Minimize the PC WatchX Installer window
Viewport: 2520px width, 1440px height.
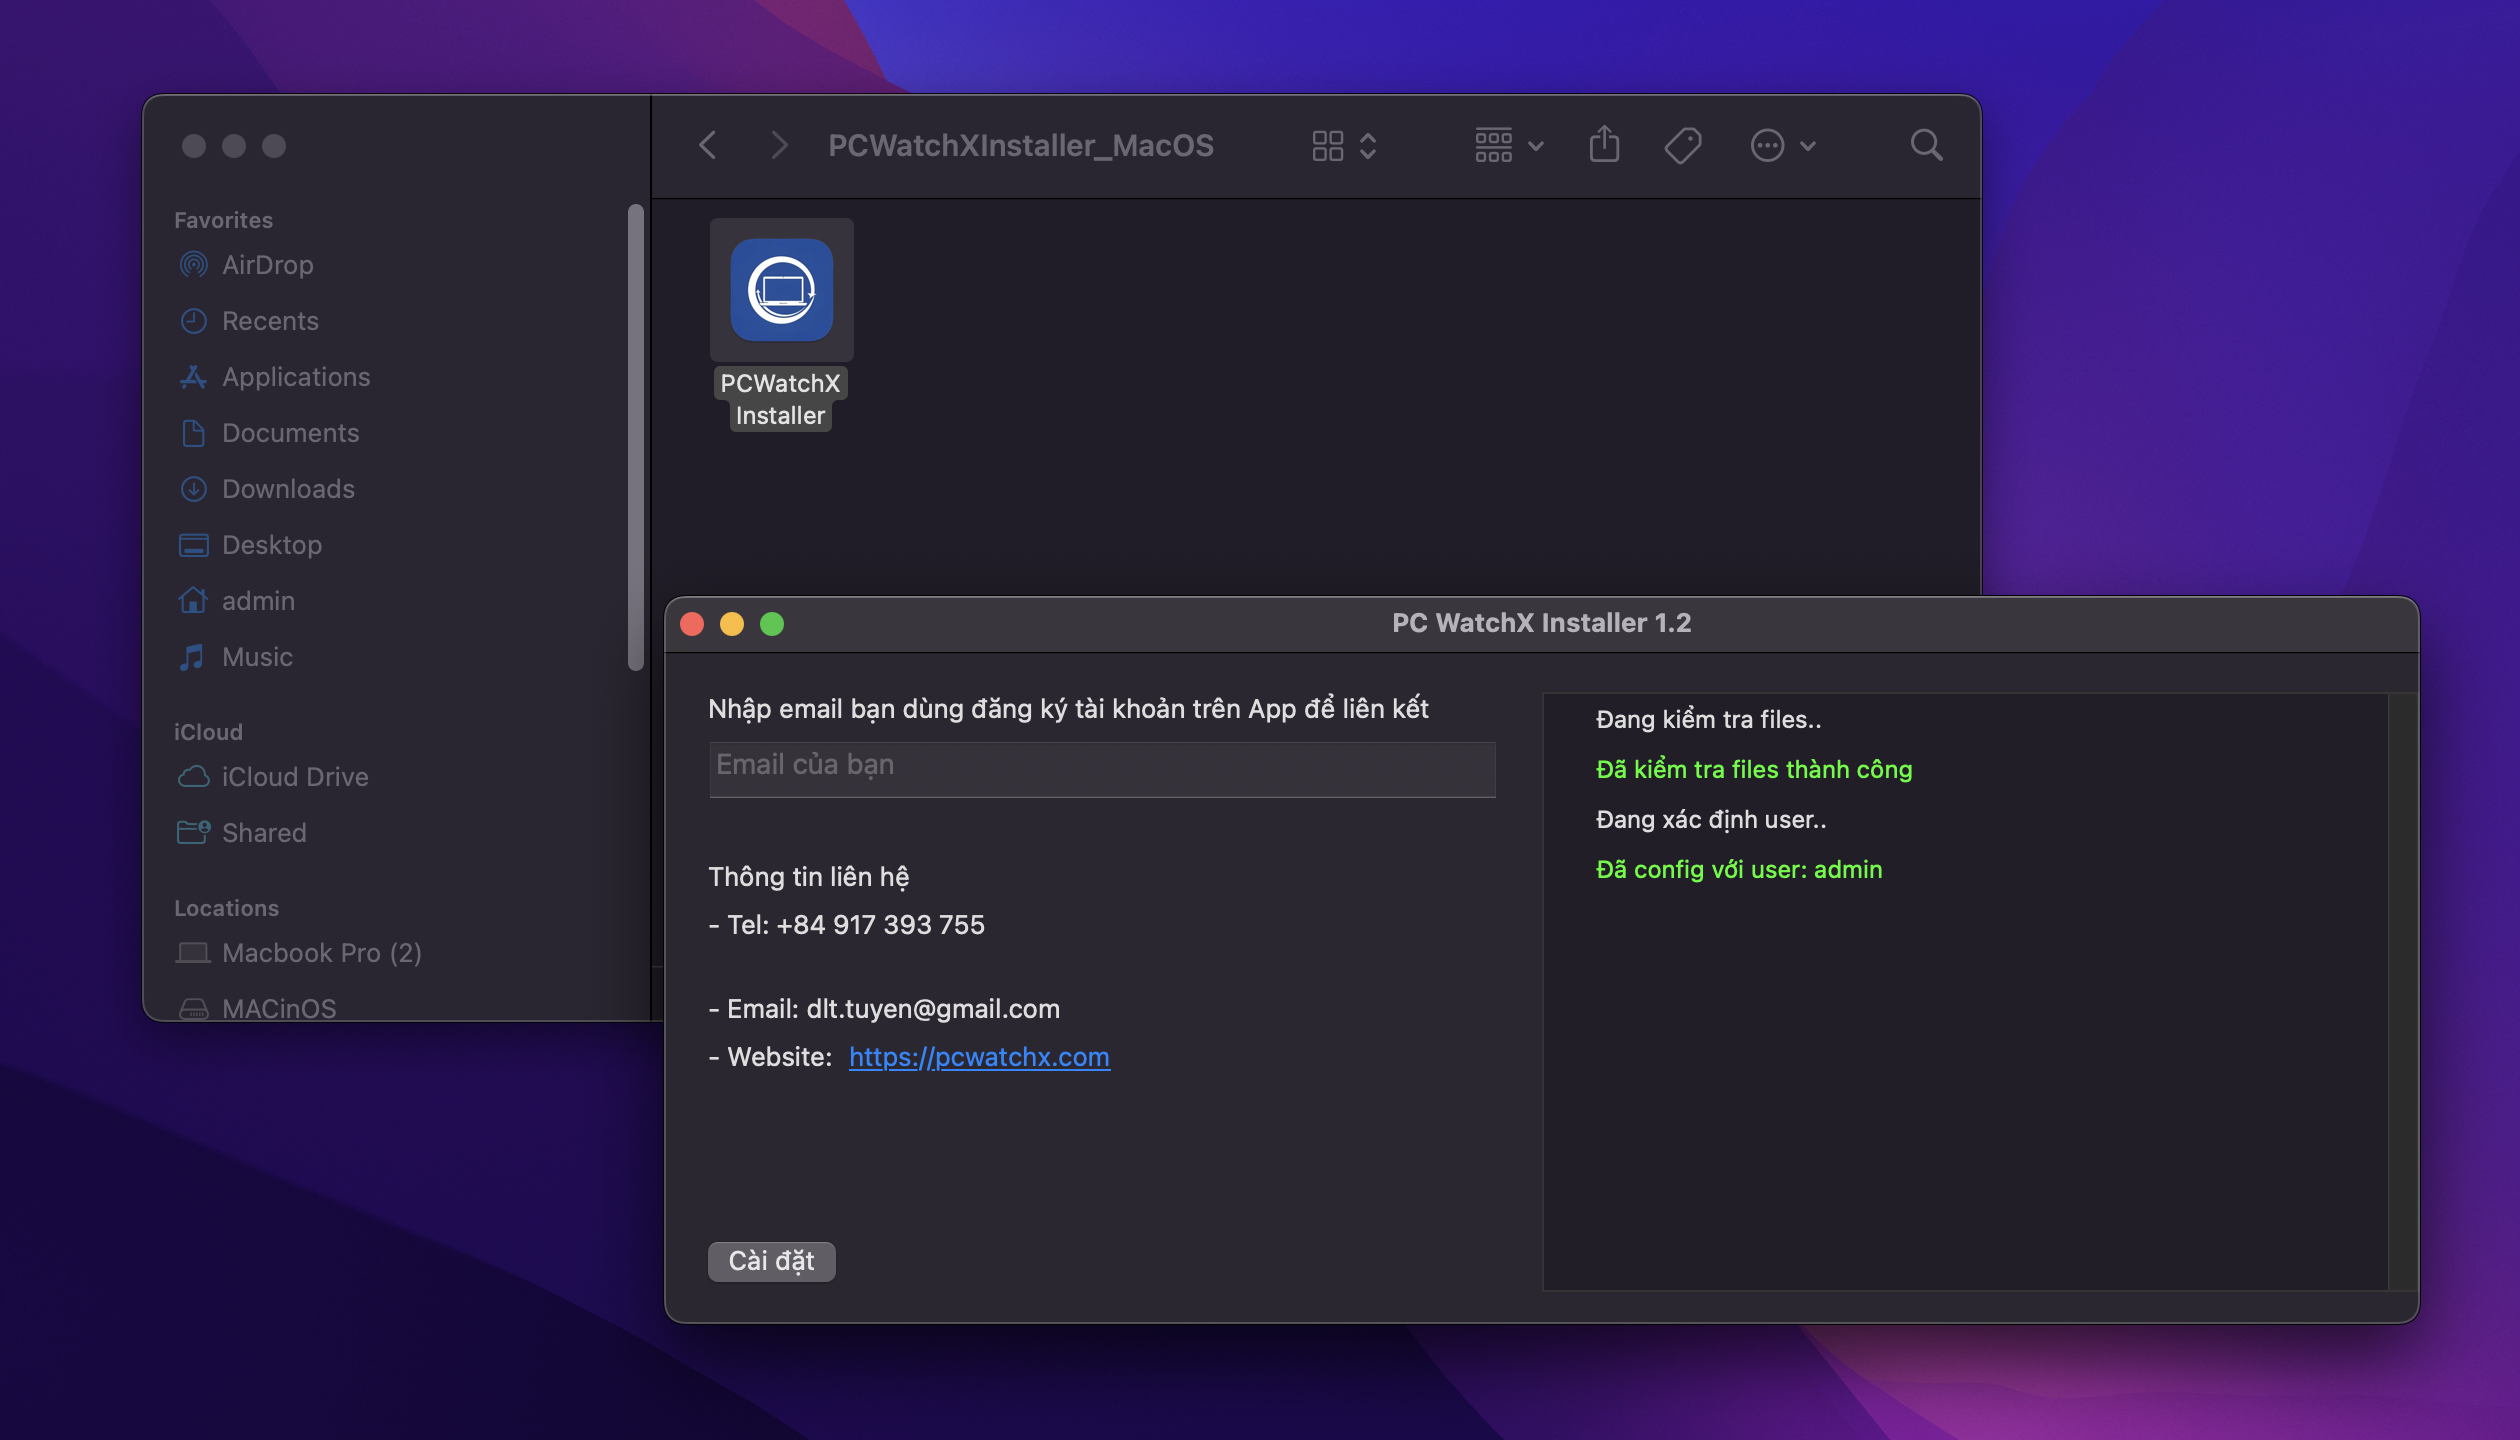click(x=732, y=624)
